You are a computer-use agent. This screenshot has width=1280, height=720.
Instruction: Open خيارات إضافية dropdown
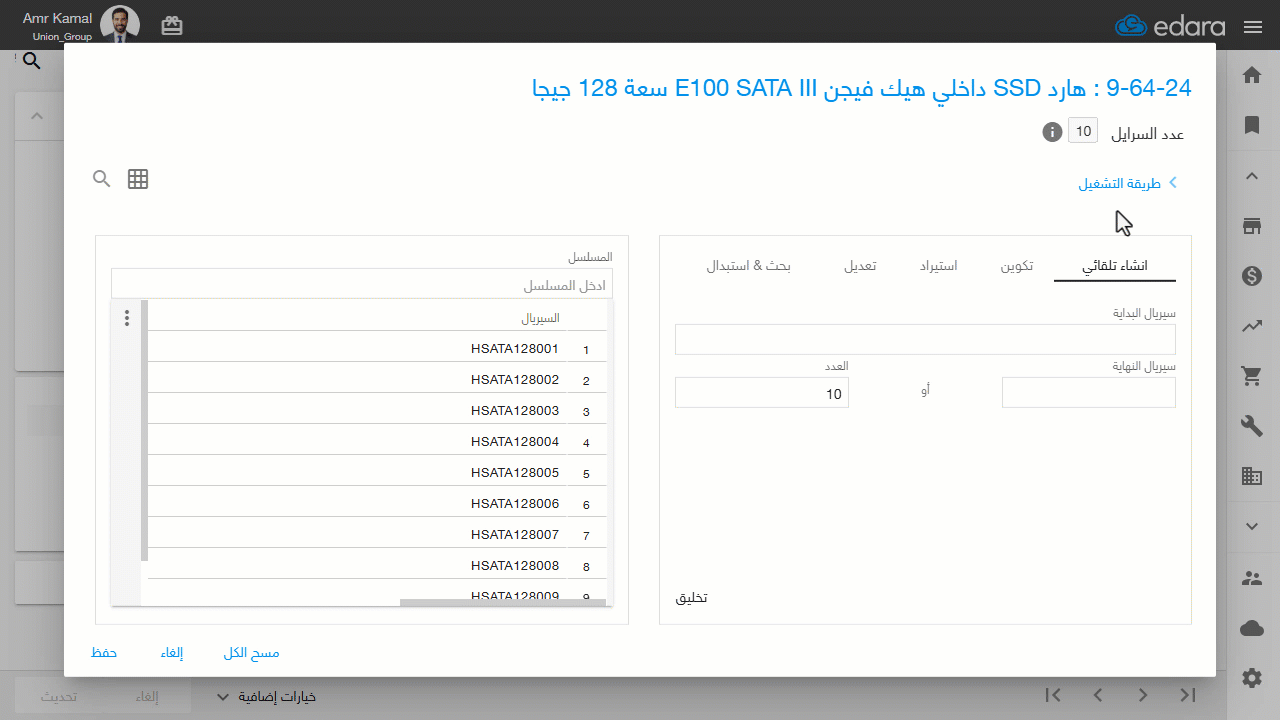[266, 696]
